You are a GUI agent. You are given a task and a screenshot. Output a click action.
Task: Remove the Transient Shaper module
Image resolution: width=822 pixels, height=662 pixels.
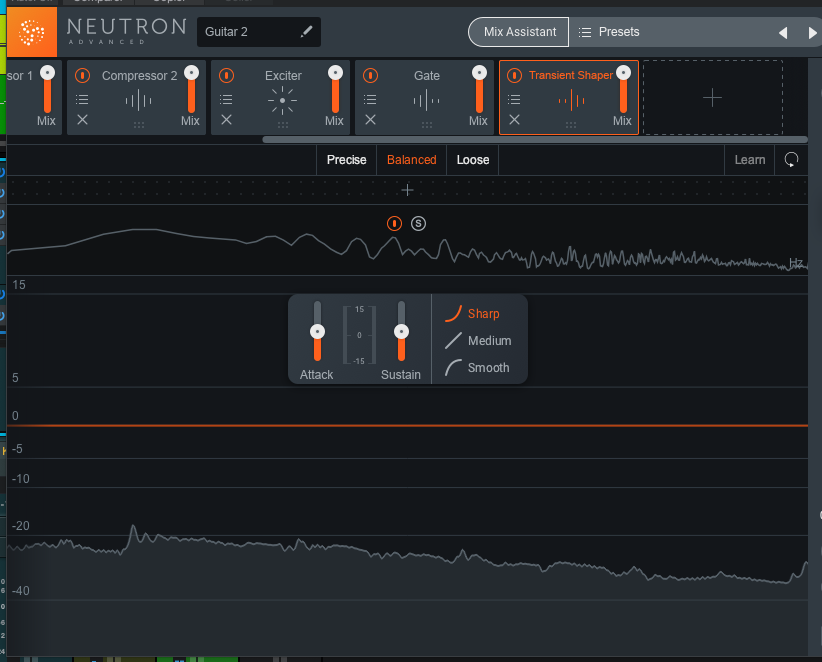514,120
